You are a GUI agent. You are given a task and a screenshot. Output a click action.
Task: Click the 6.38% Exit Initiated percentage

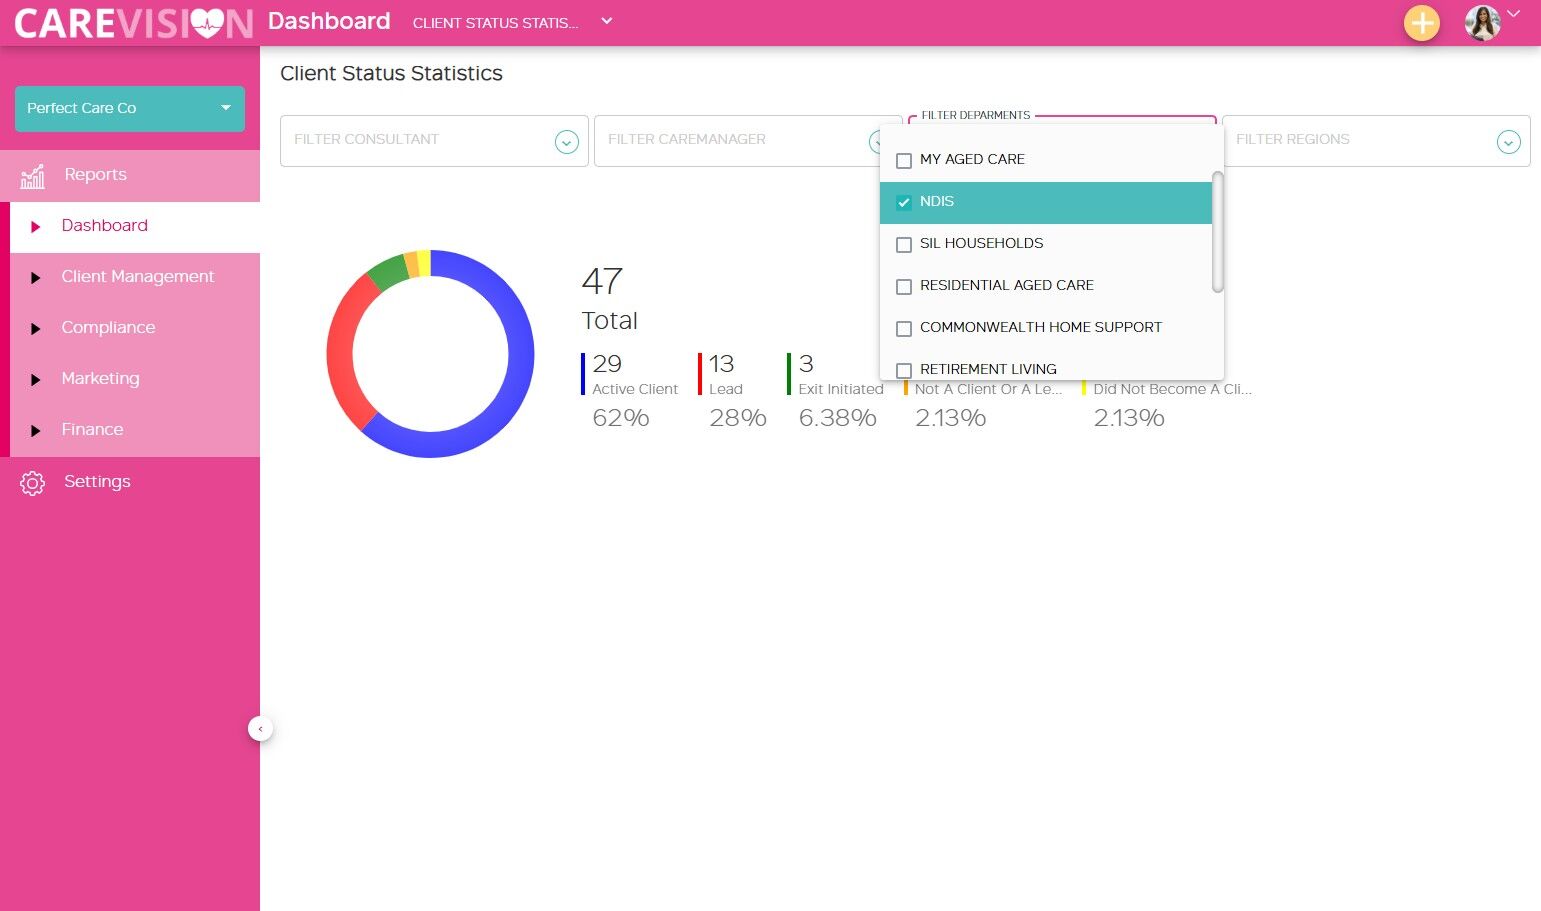(x=838, y=418)
